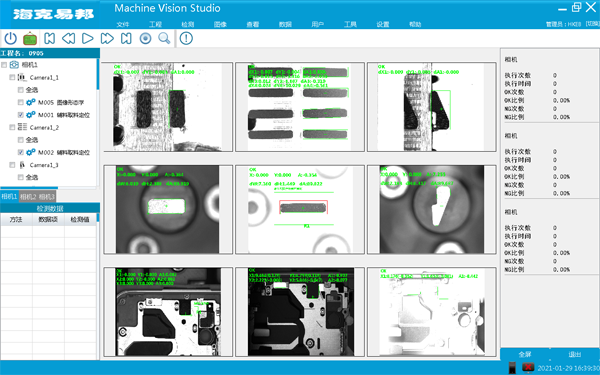Jump to the first image using skip-back icon
600x375 pixels.
(x=50, y=38)
